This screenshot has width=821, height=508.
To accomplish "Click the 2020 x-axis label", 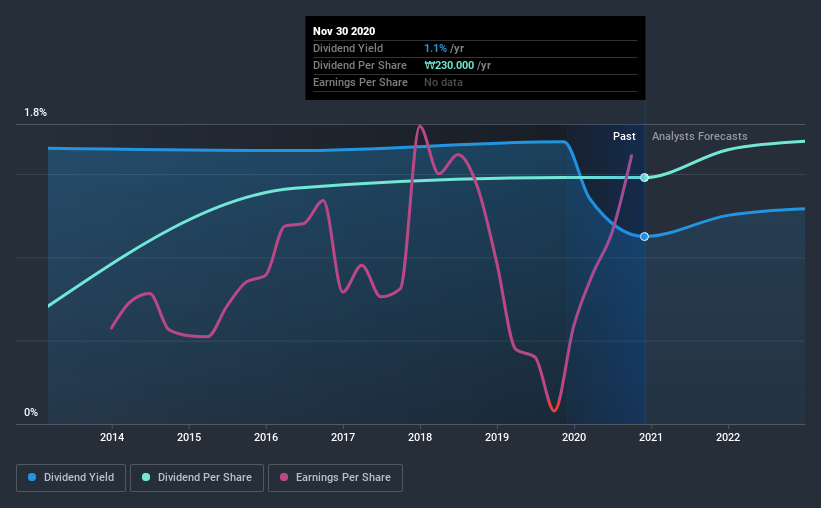I will [x=574, y=437].
